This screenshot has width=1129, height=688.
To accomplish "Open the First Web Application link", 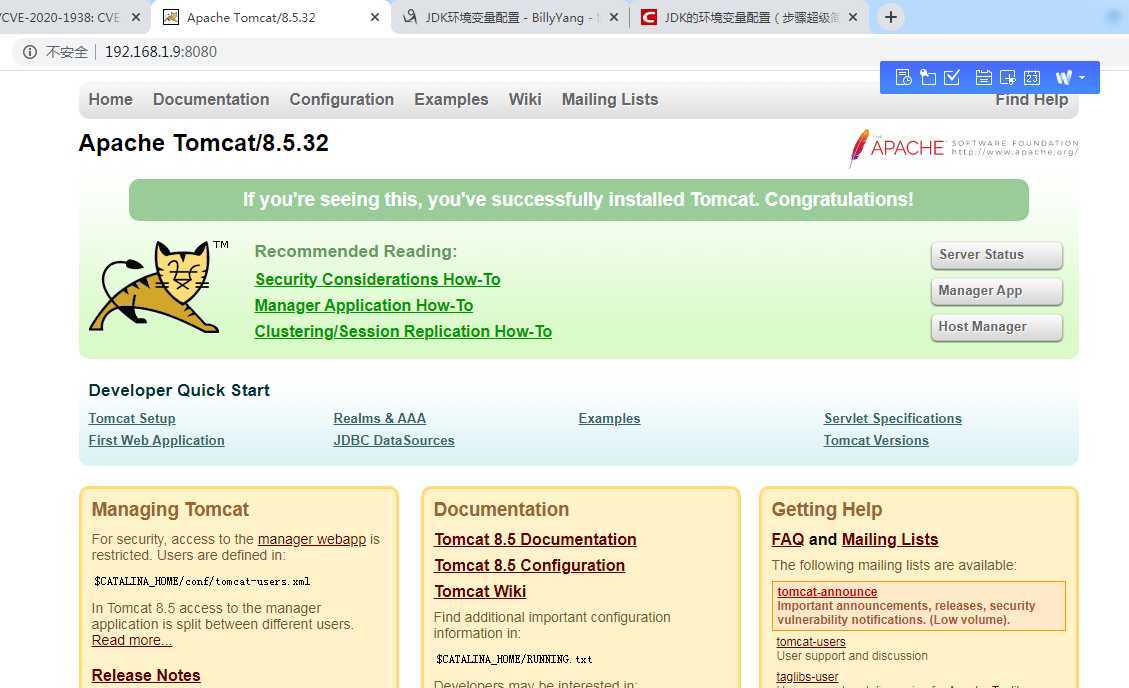I will 156,440.
